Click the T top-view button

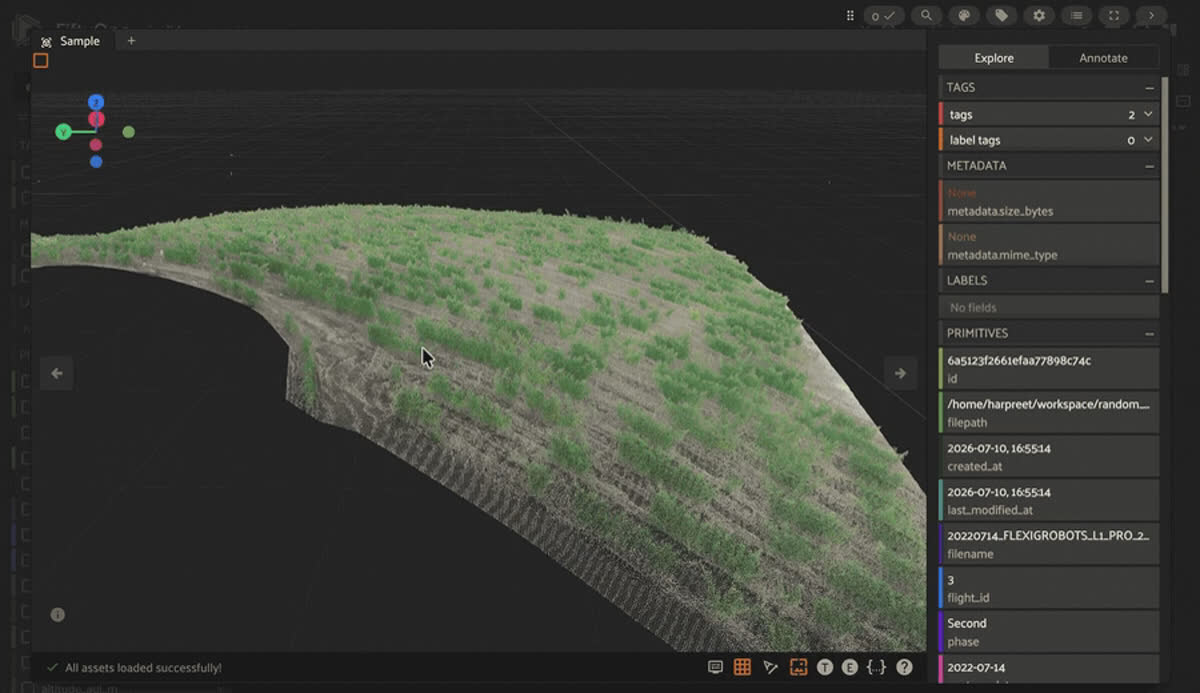tap(825, 667)
